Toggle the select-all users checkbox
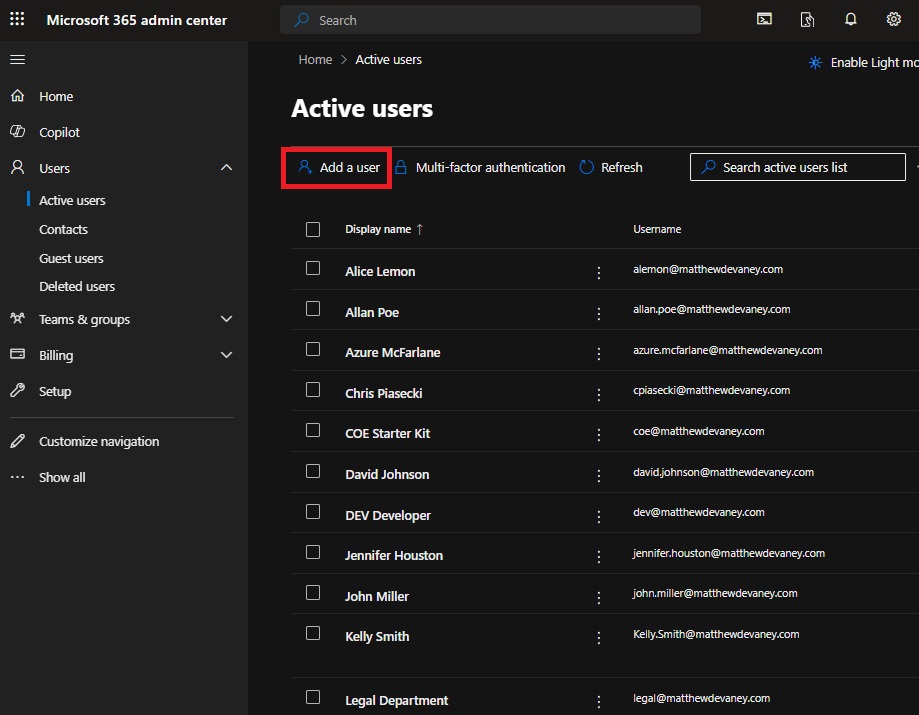Image resolution: width=919 pixels, height=715 pixels. point(313,229)
